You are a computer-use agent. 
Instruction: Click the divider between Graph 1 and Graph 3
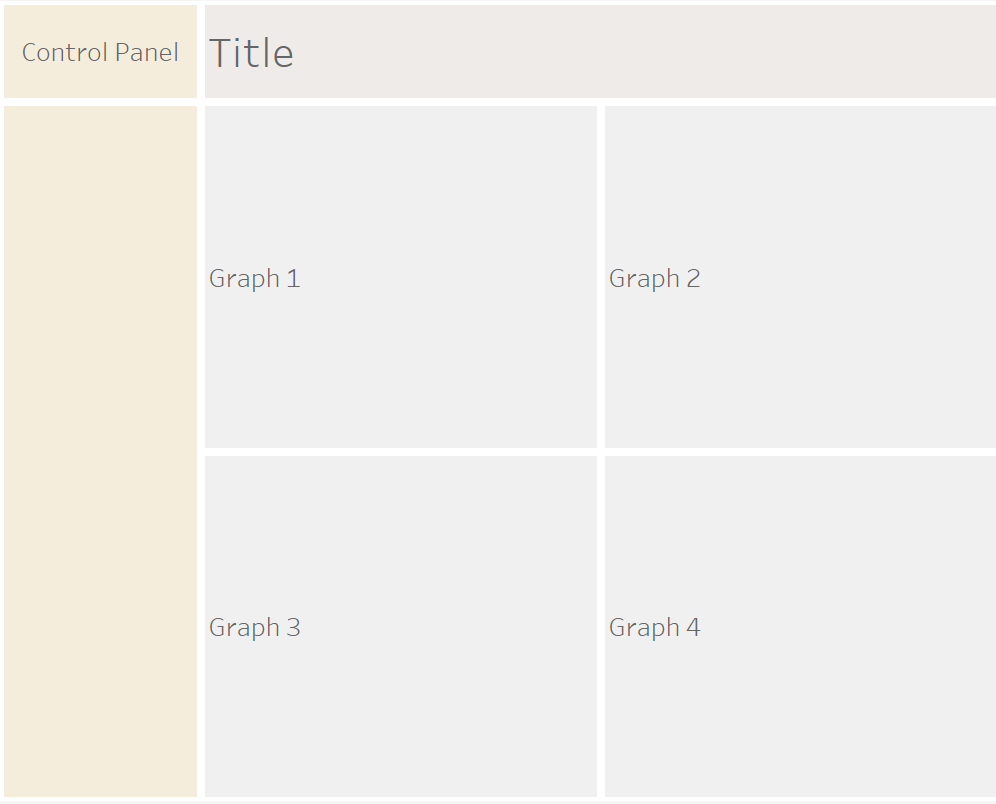pos(400,452)
